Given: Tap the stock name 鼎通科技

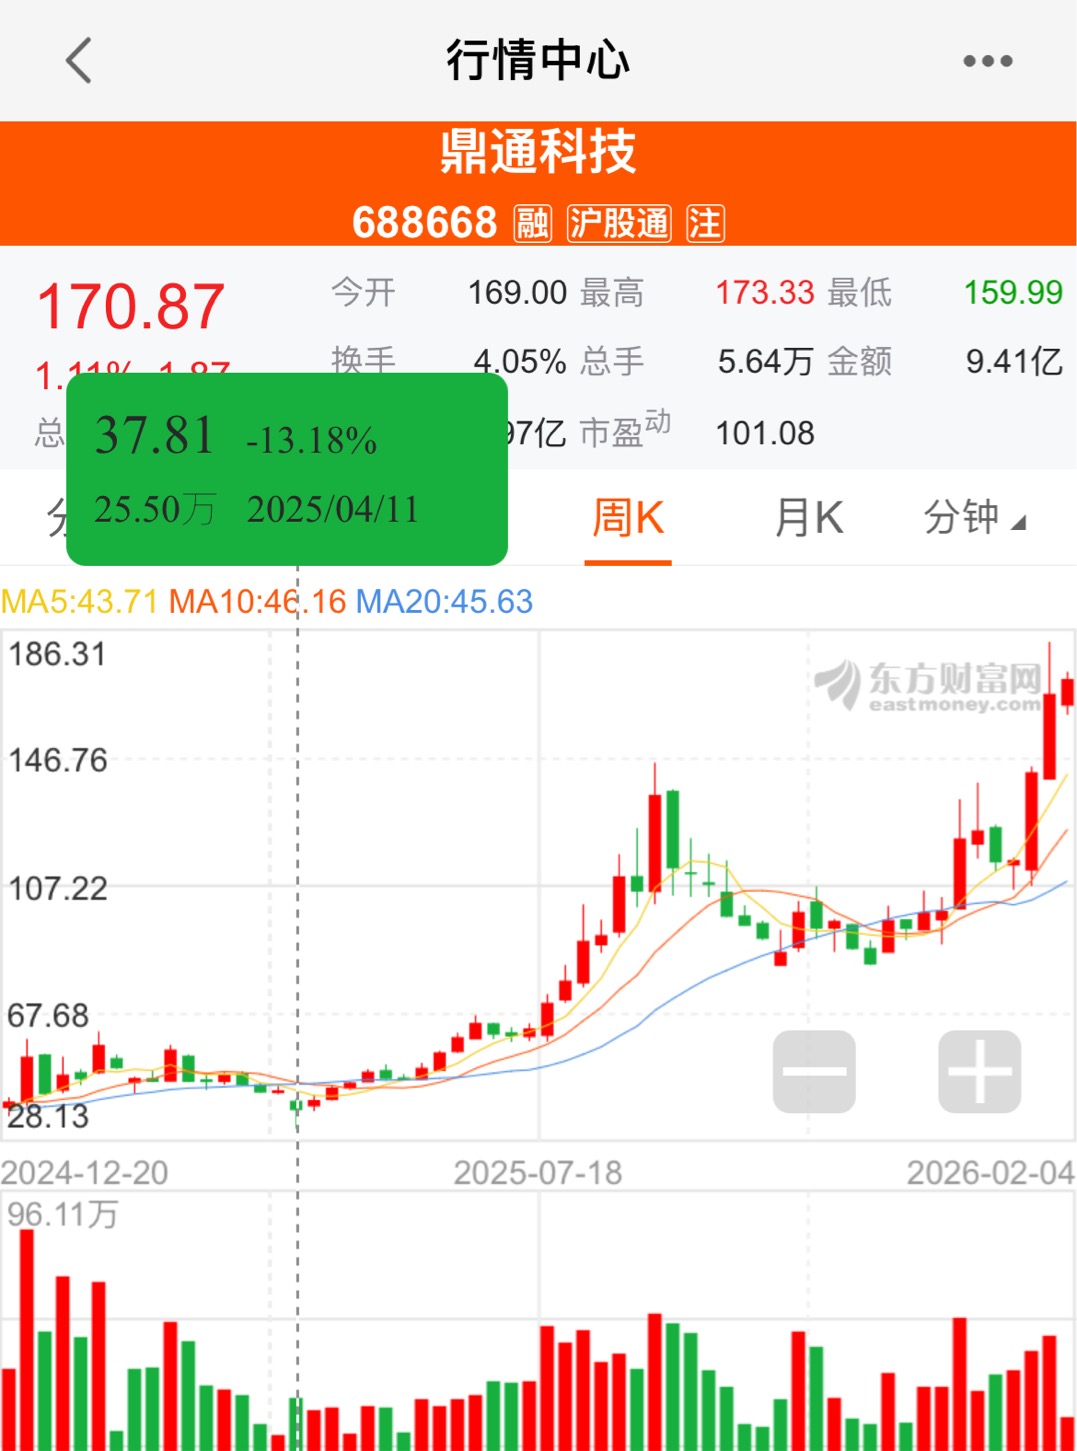Looking at the screenshot, I should coord(538,152).
